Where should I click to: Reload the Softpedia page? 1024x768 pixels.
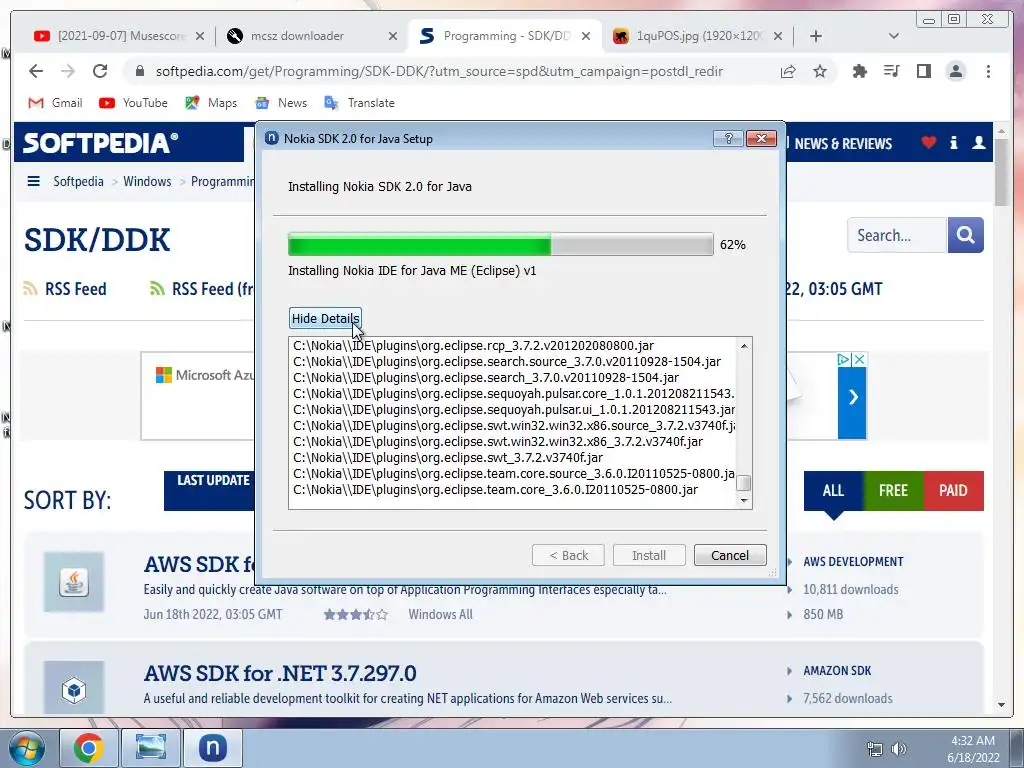pos(99,71)
